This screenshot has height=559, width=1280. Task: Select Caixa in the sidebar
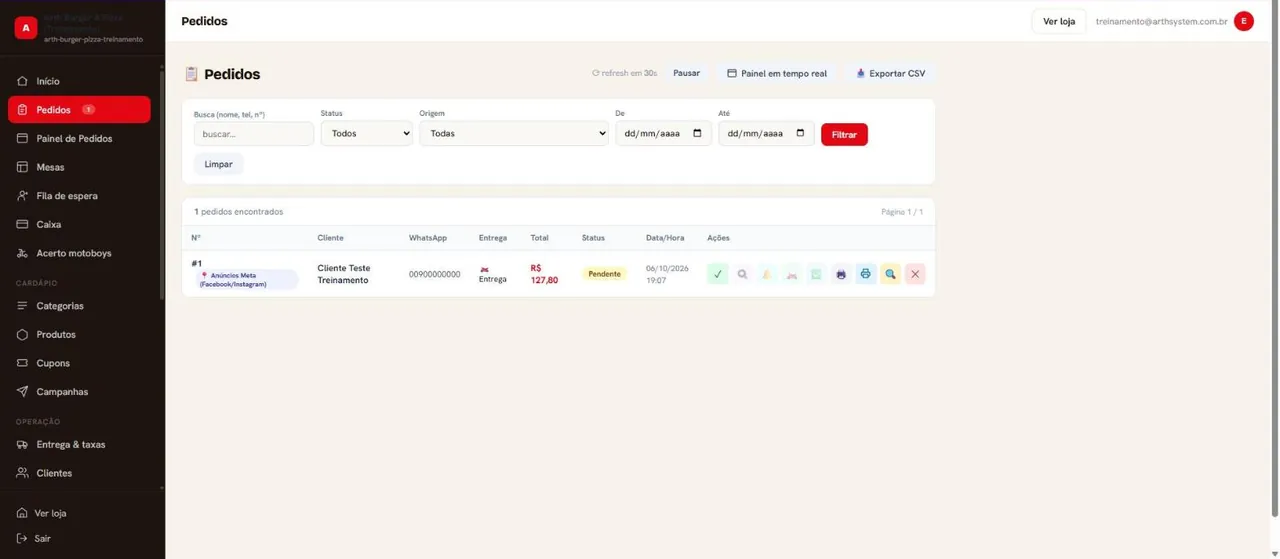pos(79,224)
